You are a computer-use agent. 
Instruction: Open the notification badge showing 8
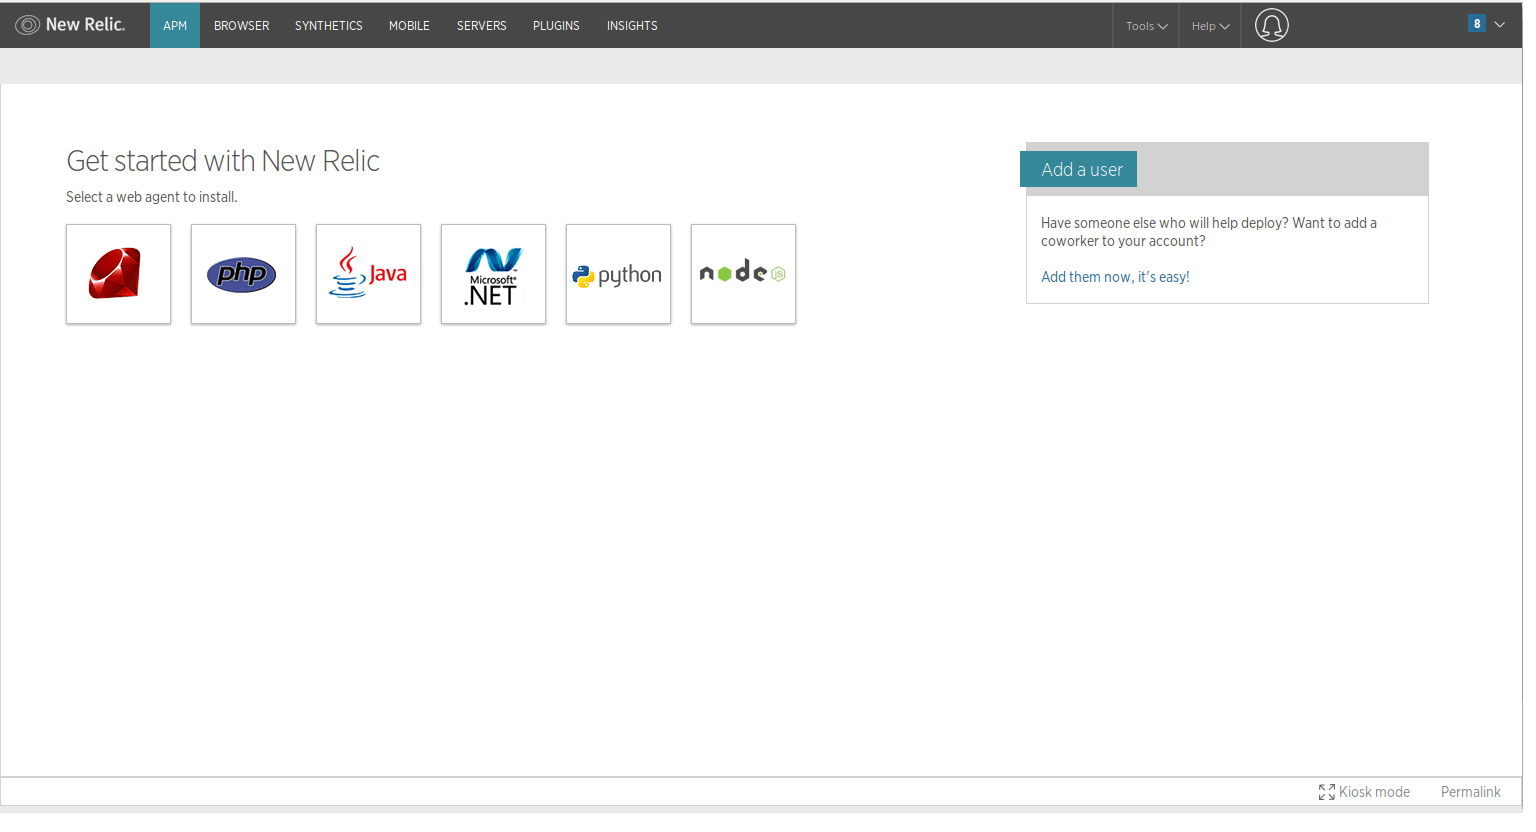coord(1476,24)
